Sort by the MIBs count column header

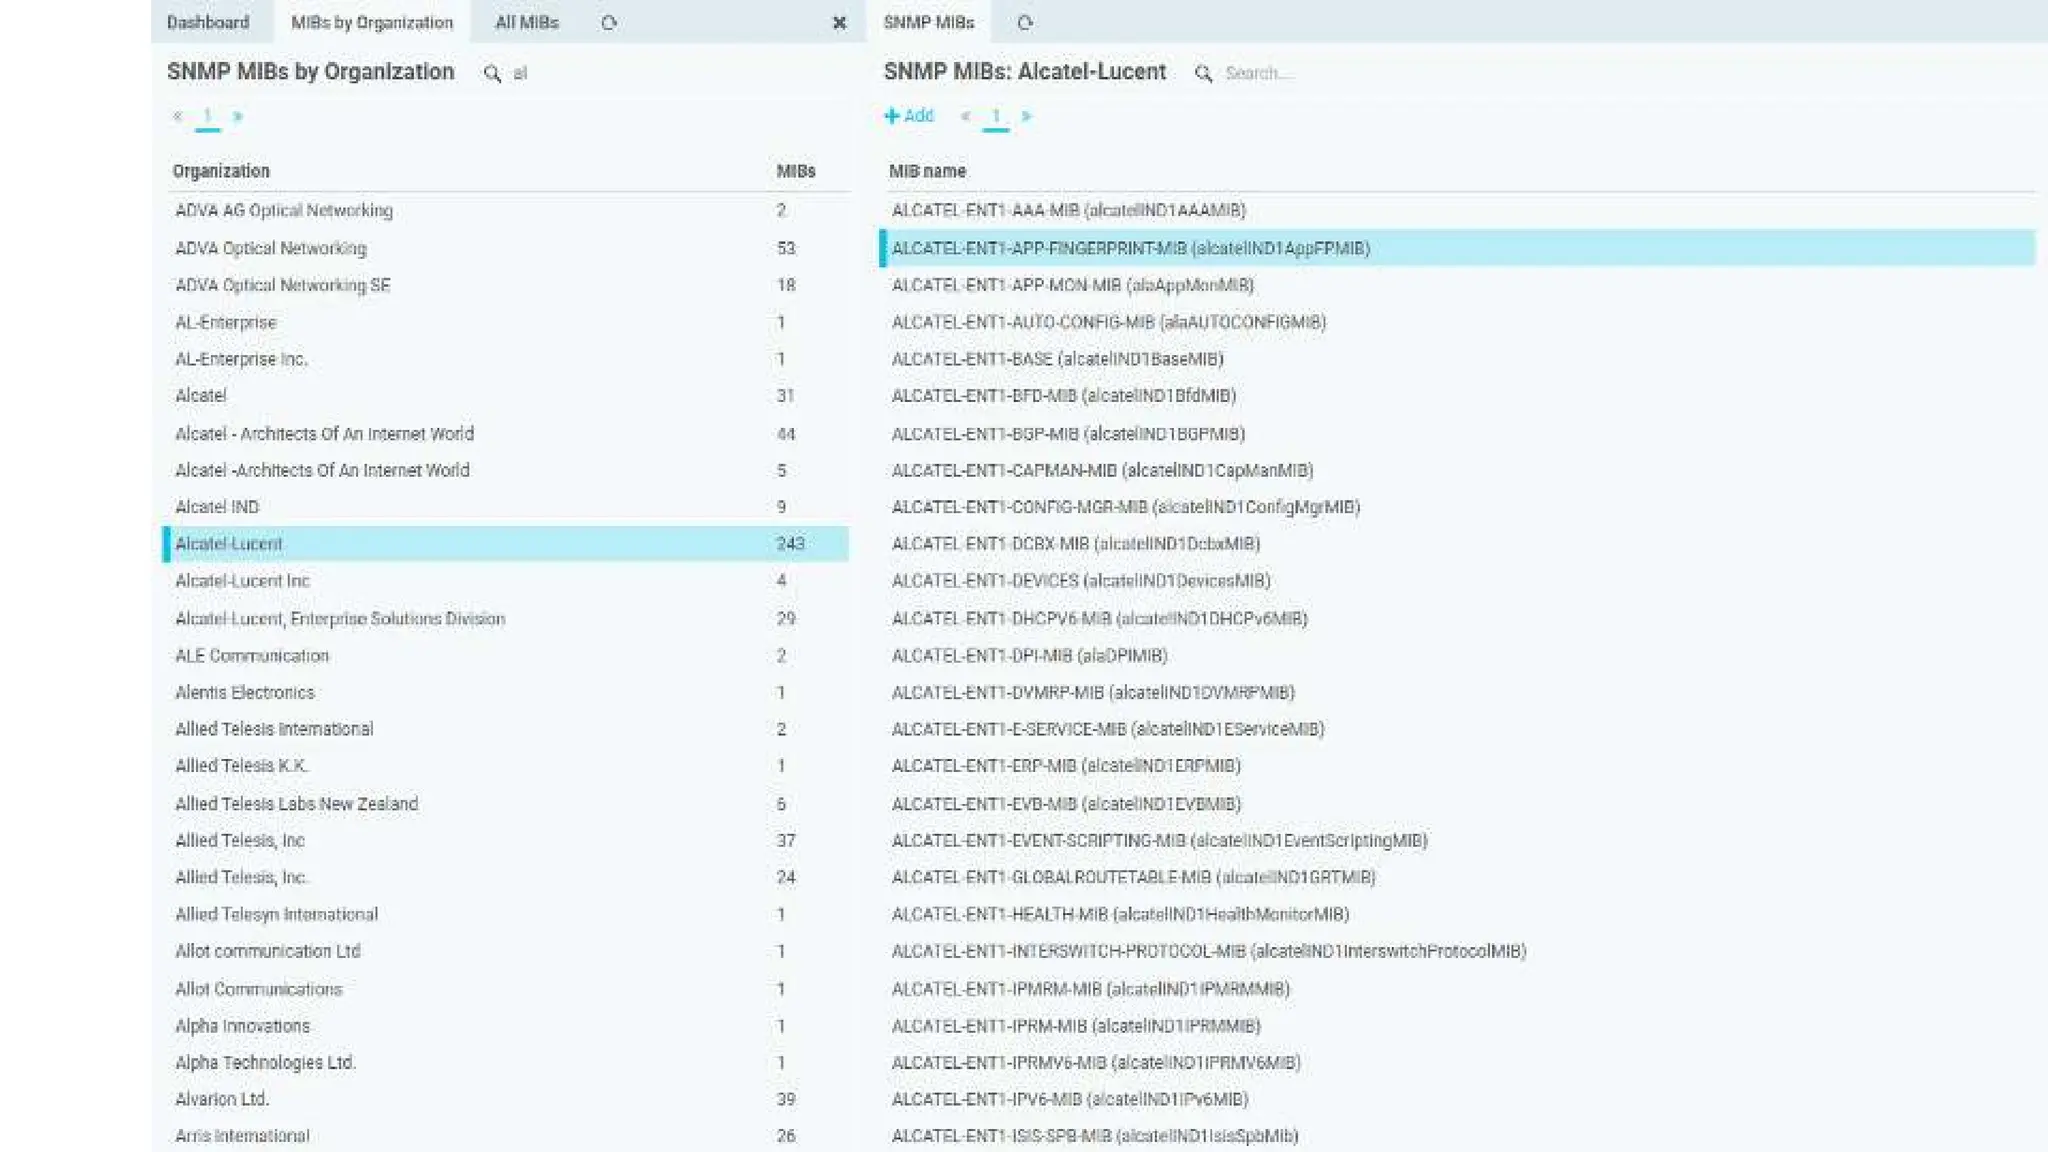click(x=796, y=171)
